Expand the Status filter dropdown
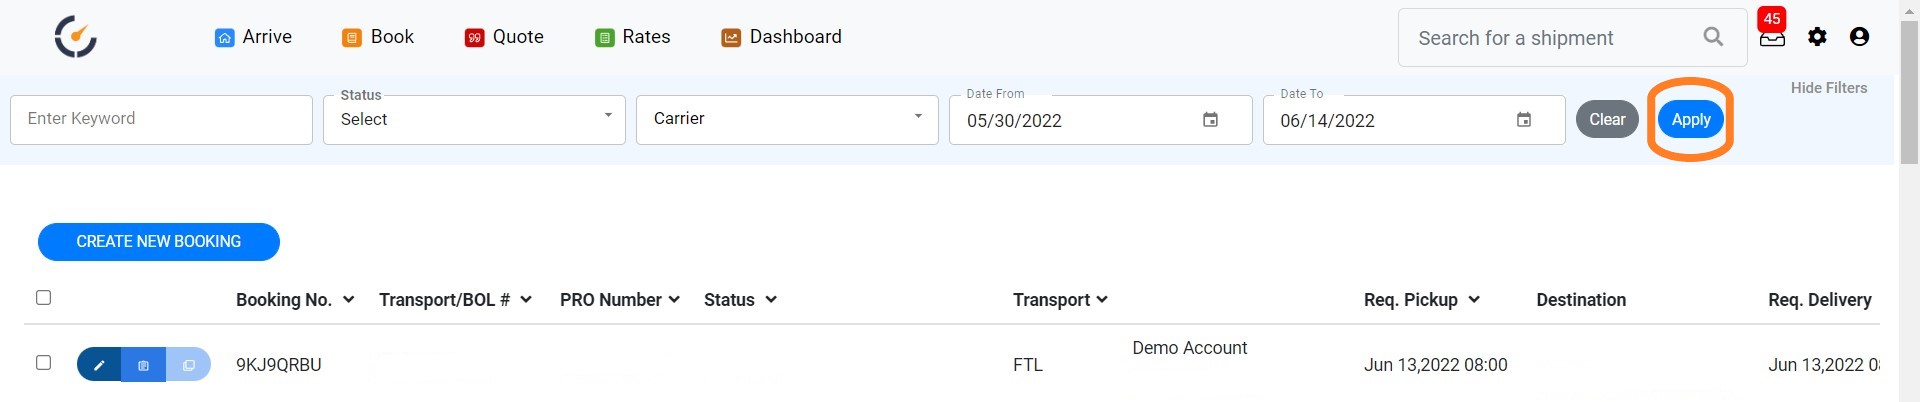The image size is (1920, 402). point(474,120)
